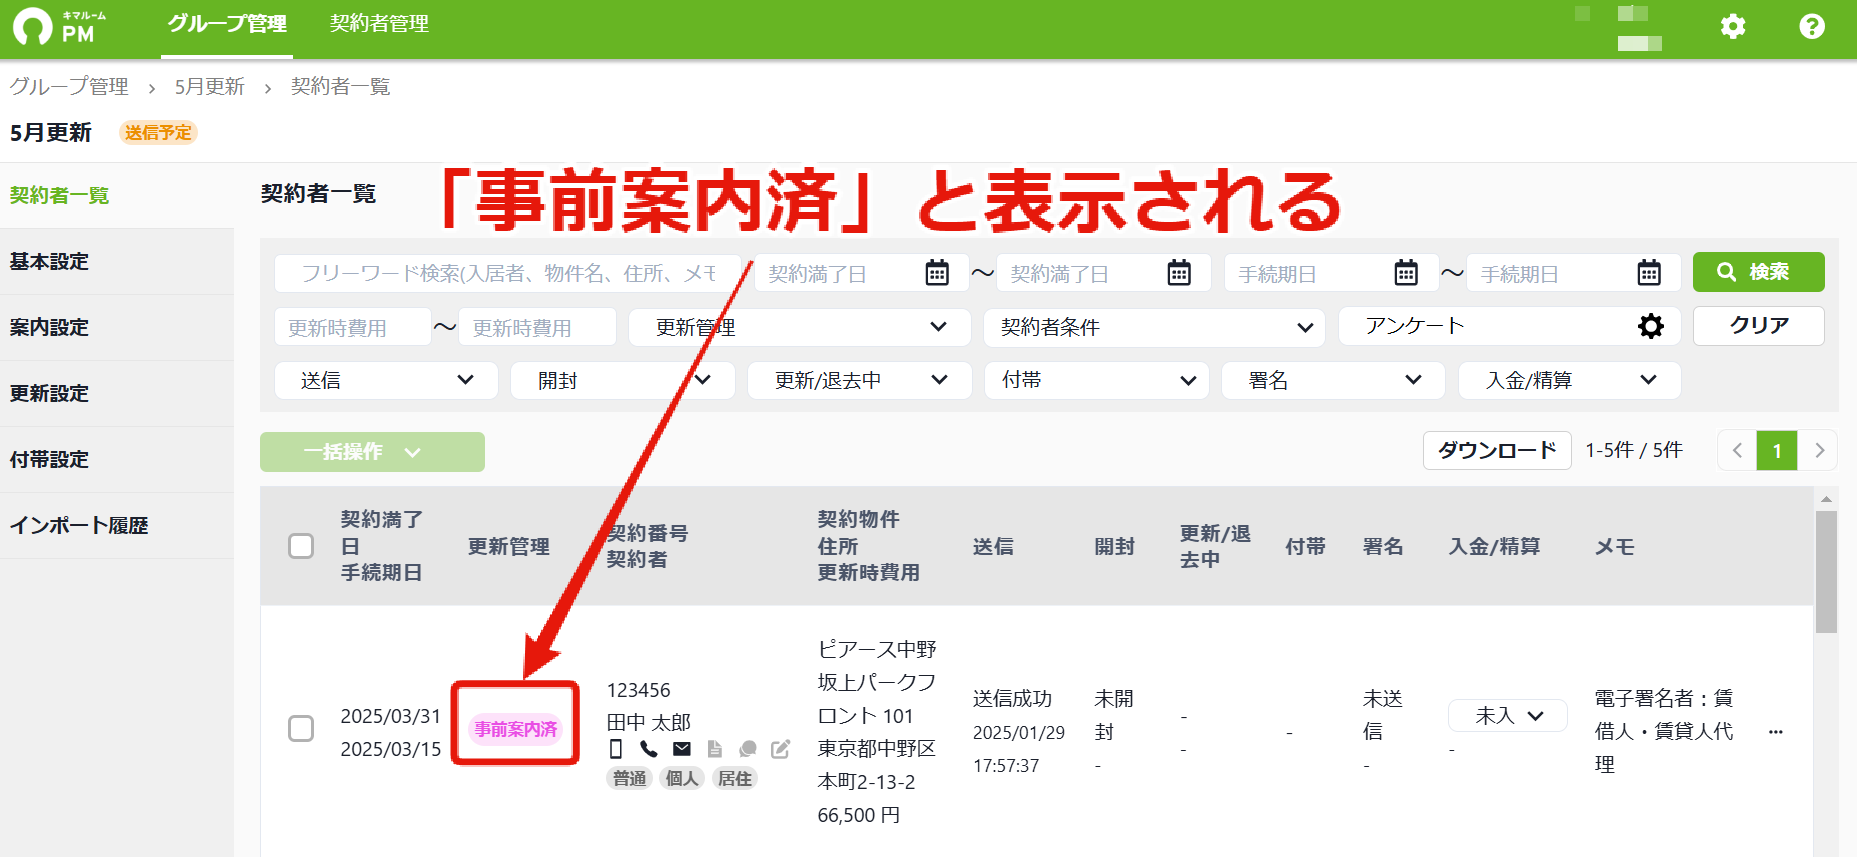Check the row checkbox for 田中 太郎

(x=301, y=728)
